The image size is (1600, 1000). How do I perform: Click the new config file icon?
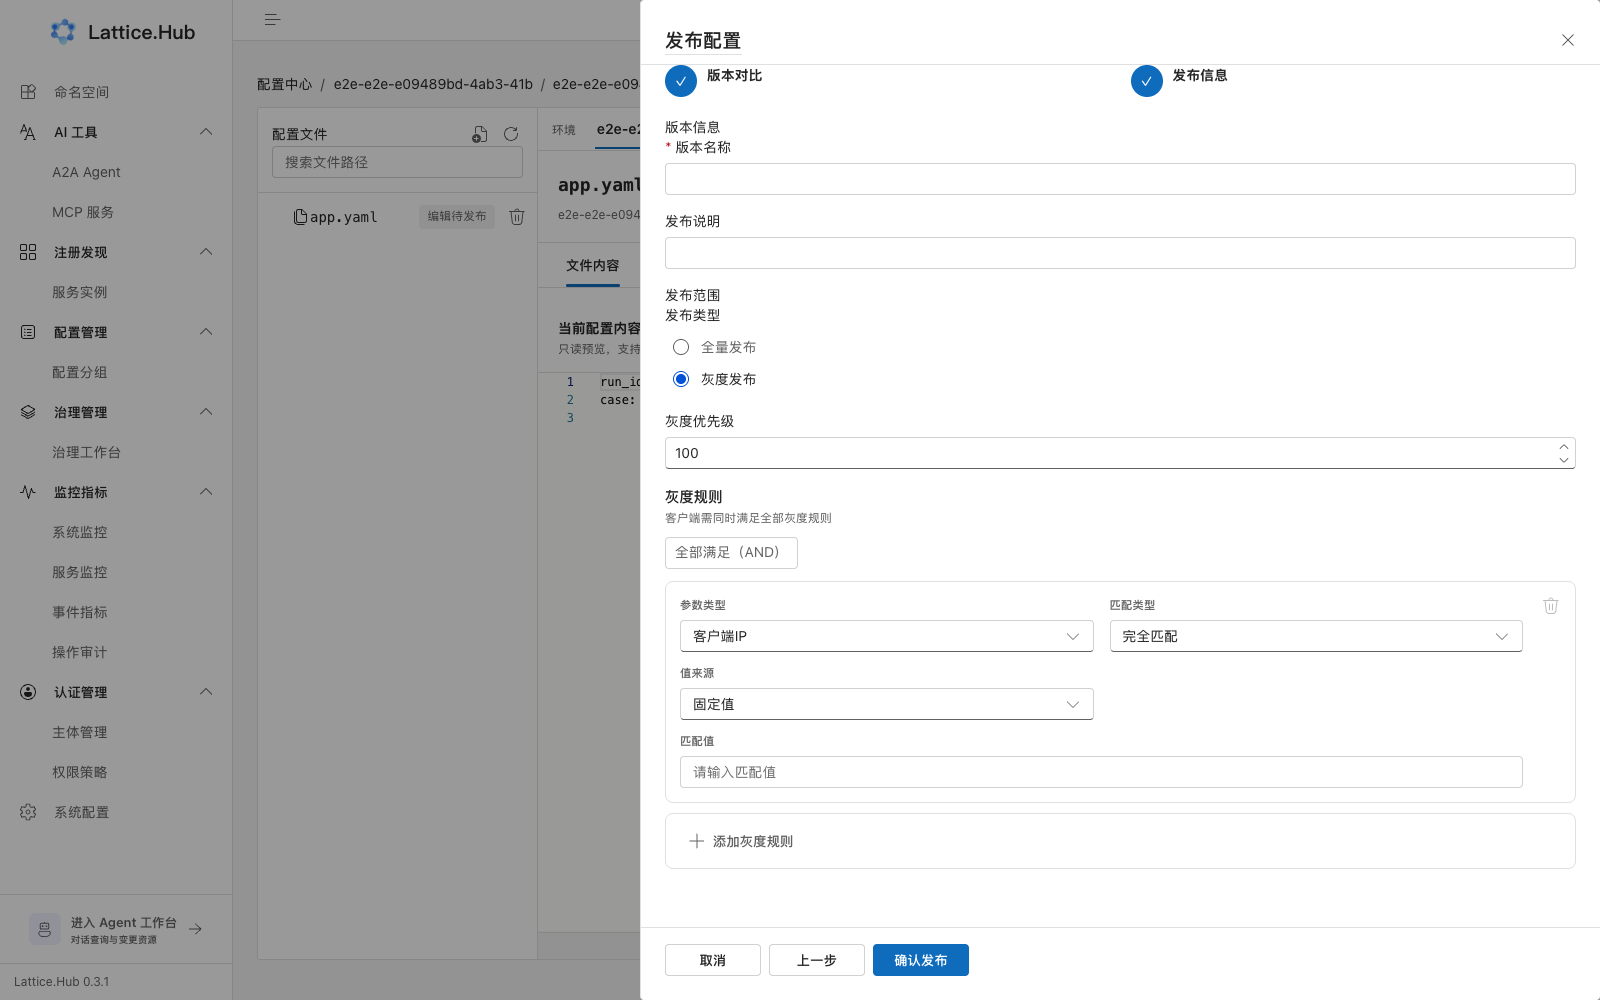(480, 134)
